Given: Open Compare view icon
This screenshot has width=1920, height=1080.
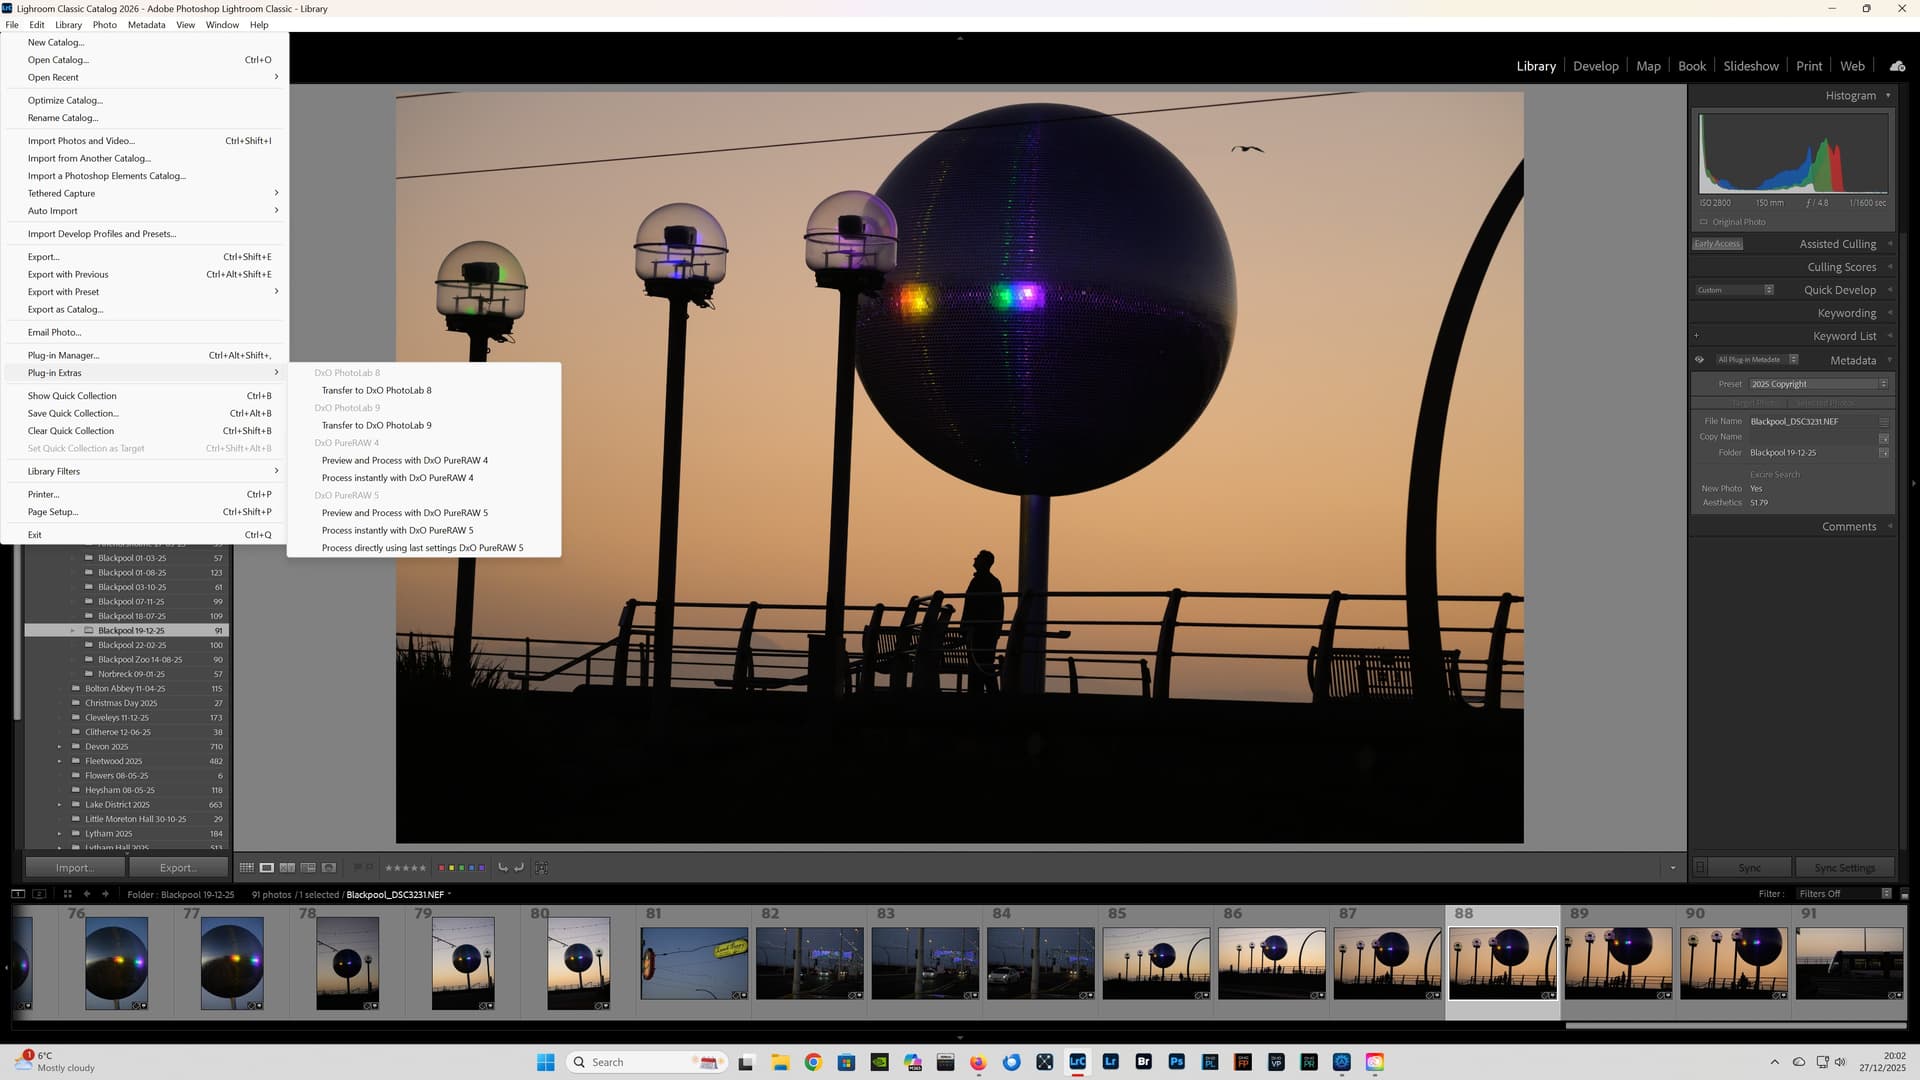Looking at the screenshot, I should pyautogui.click(x=288, y=868).
